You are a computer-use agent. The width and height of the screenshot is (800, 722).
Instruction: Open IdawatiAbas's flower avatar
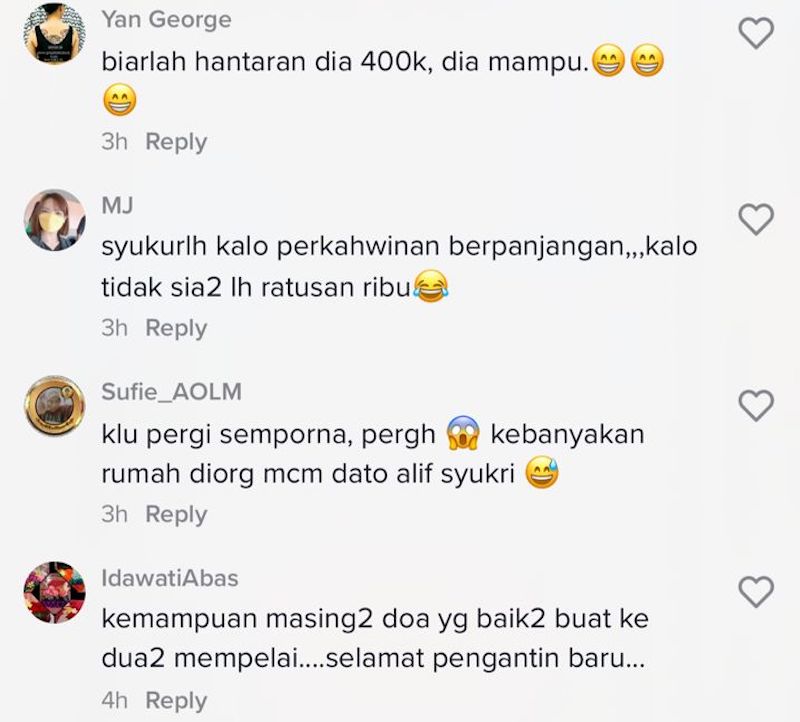click(55, 592)
